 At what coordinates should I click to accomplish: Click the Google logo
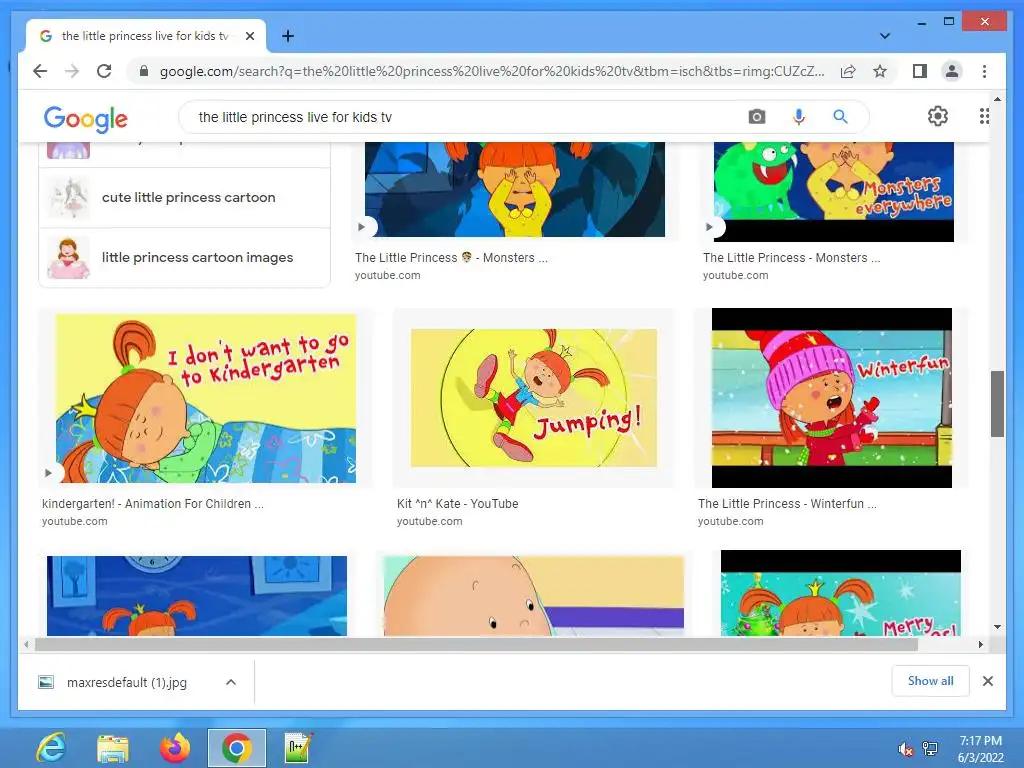tap(86, 118)
